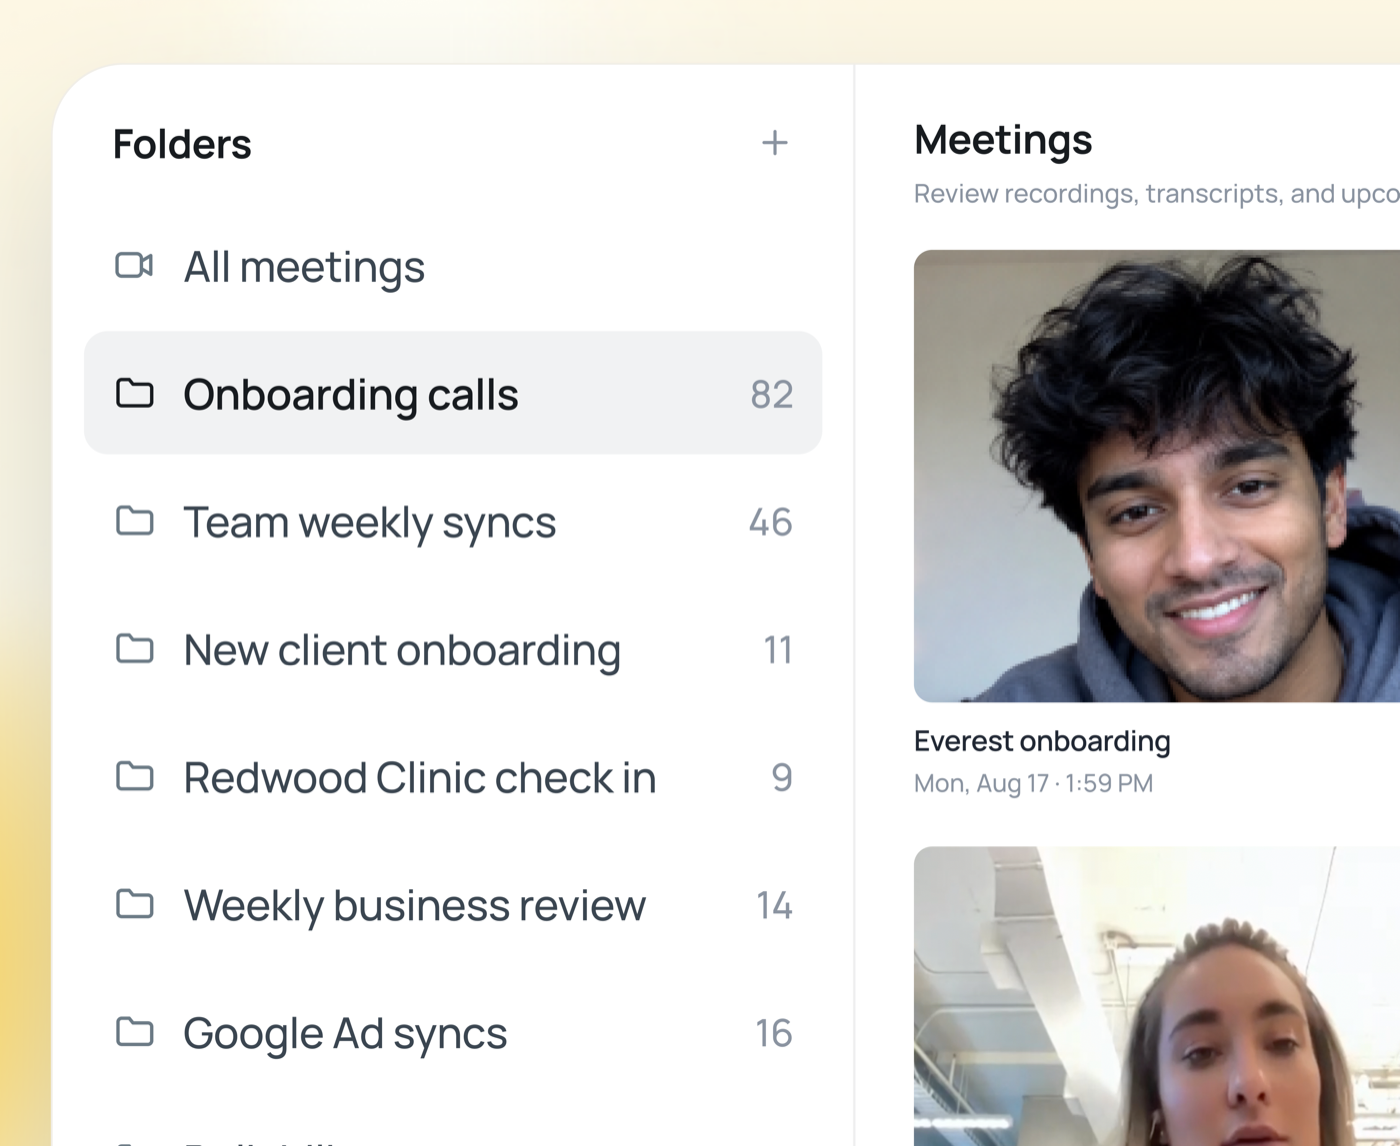Click folder icon next to Team weekly syncs

point(134,521)
